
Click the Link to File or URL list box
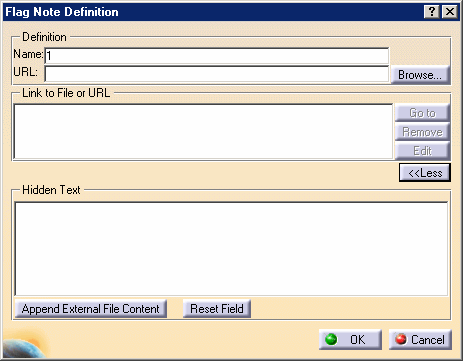(203, 132)
